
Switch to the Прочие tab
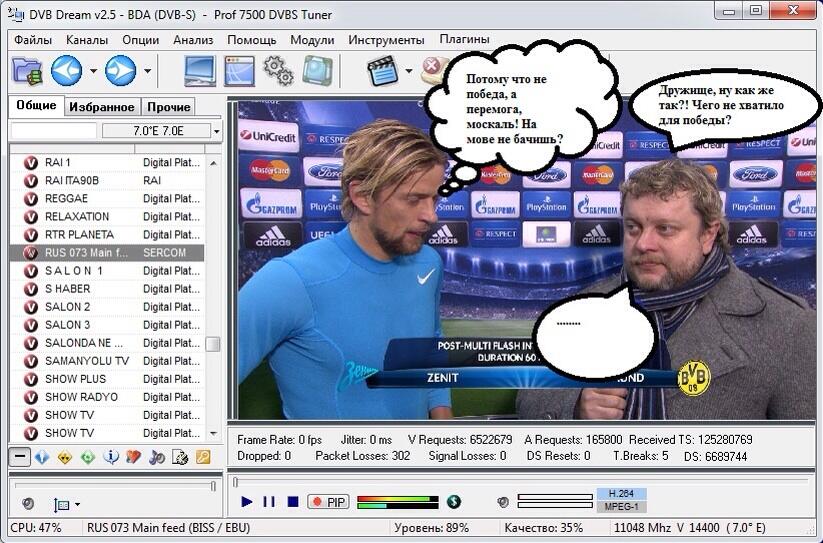(x=168, y=107)
